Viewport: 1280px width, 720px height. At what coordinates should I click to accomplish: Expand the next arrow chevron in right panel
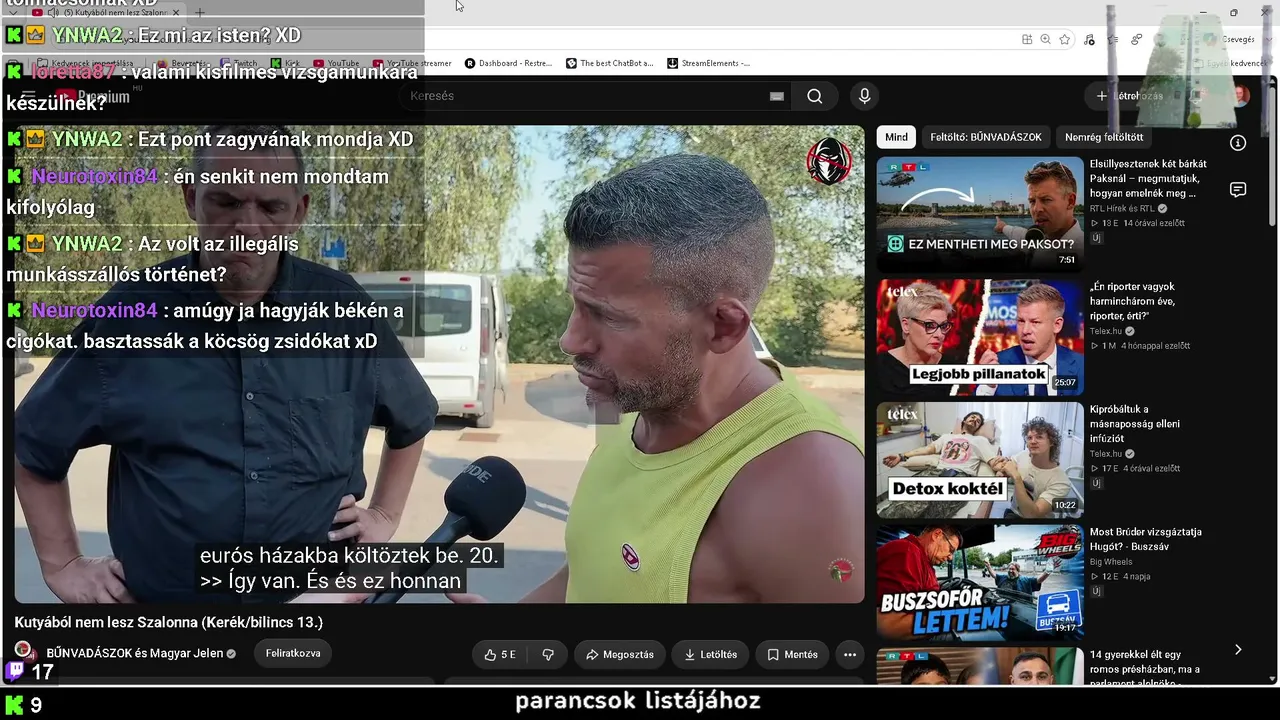pos(1238,650)
